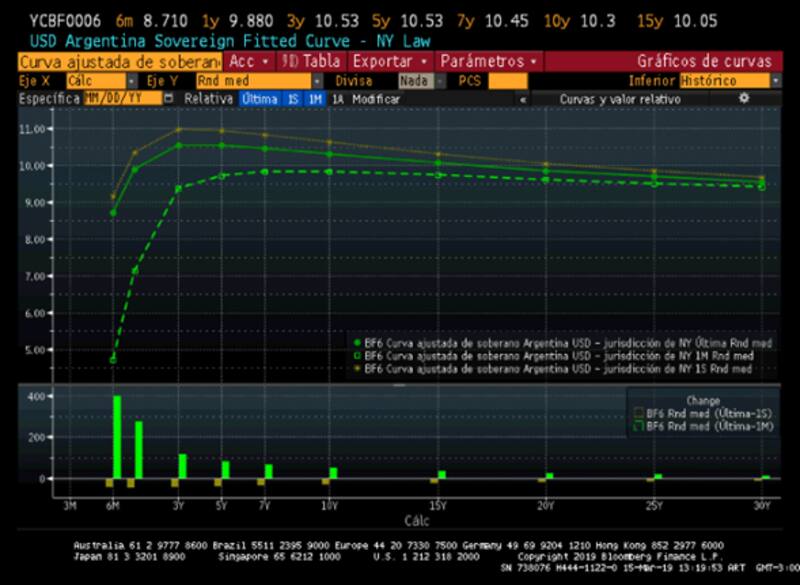800x585 pixels.
Task: Open the Parámetros menu
Action: click(x=488, y=61)
